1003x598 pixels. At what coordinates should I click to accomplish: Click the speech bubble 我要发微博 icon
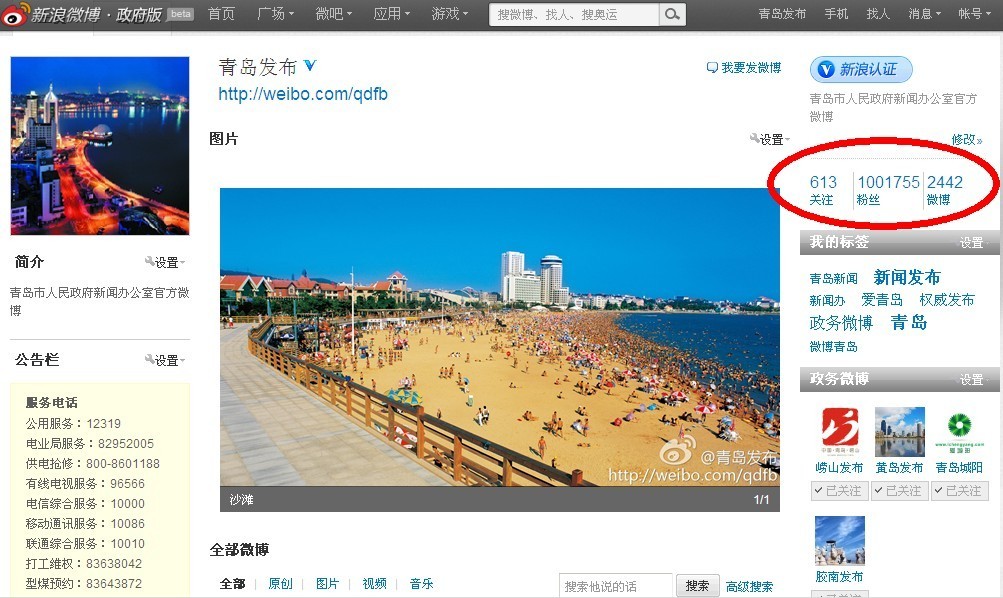(x=712, y=67)
